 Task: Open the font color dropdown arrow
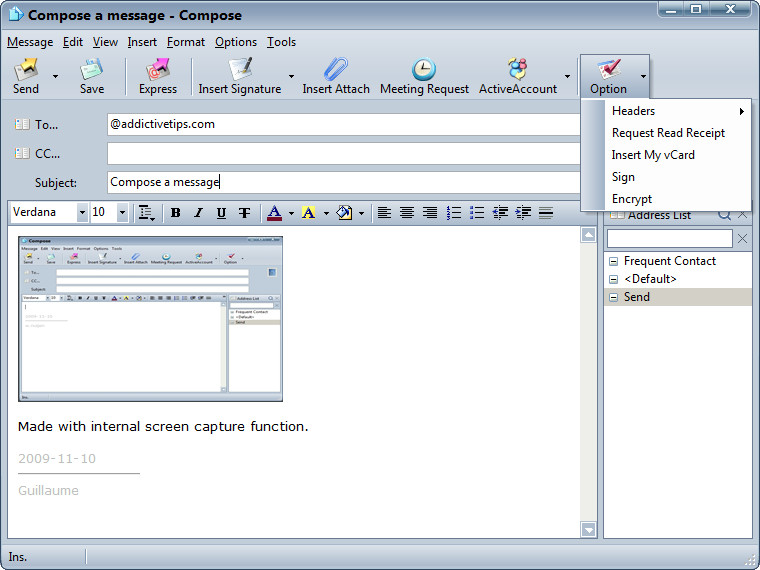(291, 213)
